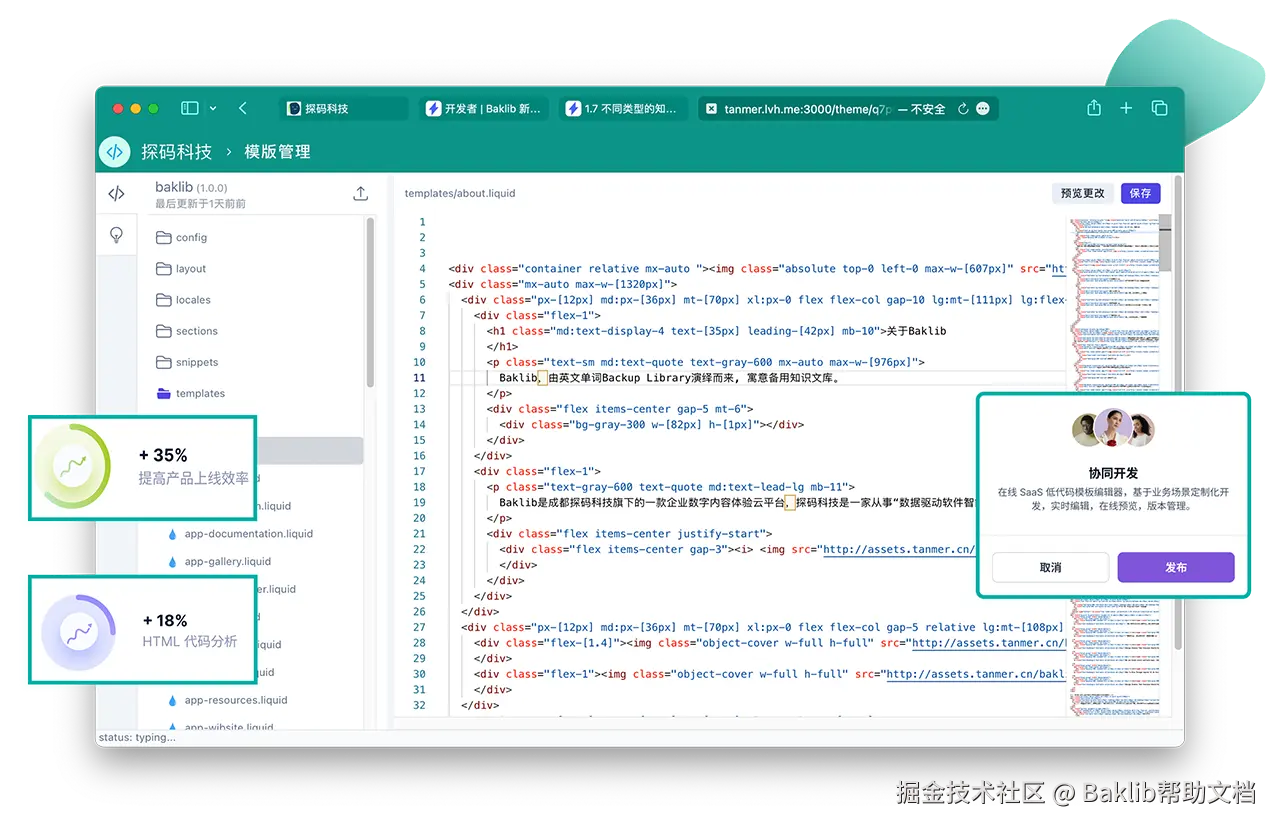Click the 保存 button

click(1140, 193)
